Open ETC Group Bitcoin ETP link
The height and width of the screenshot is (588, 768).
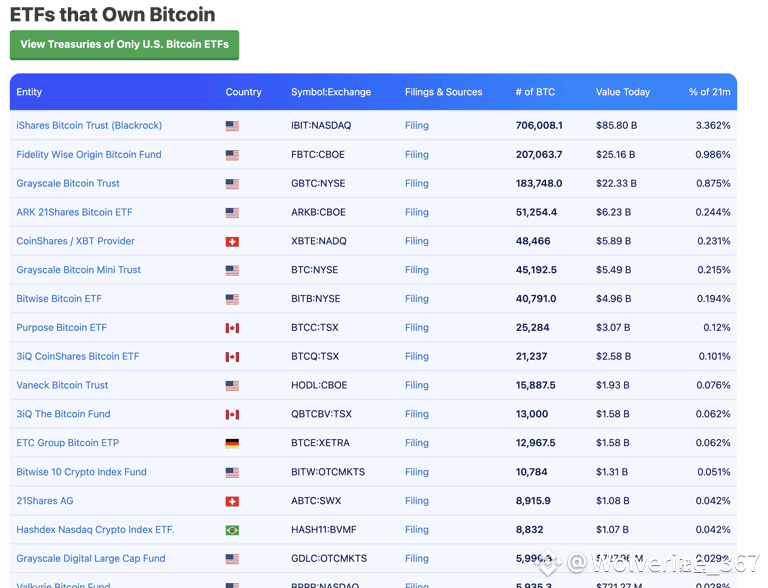point(68,443)
